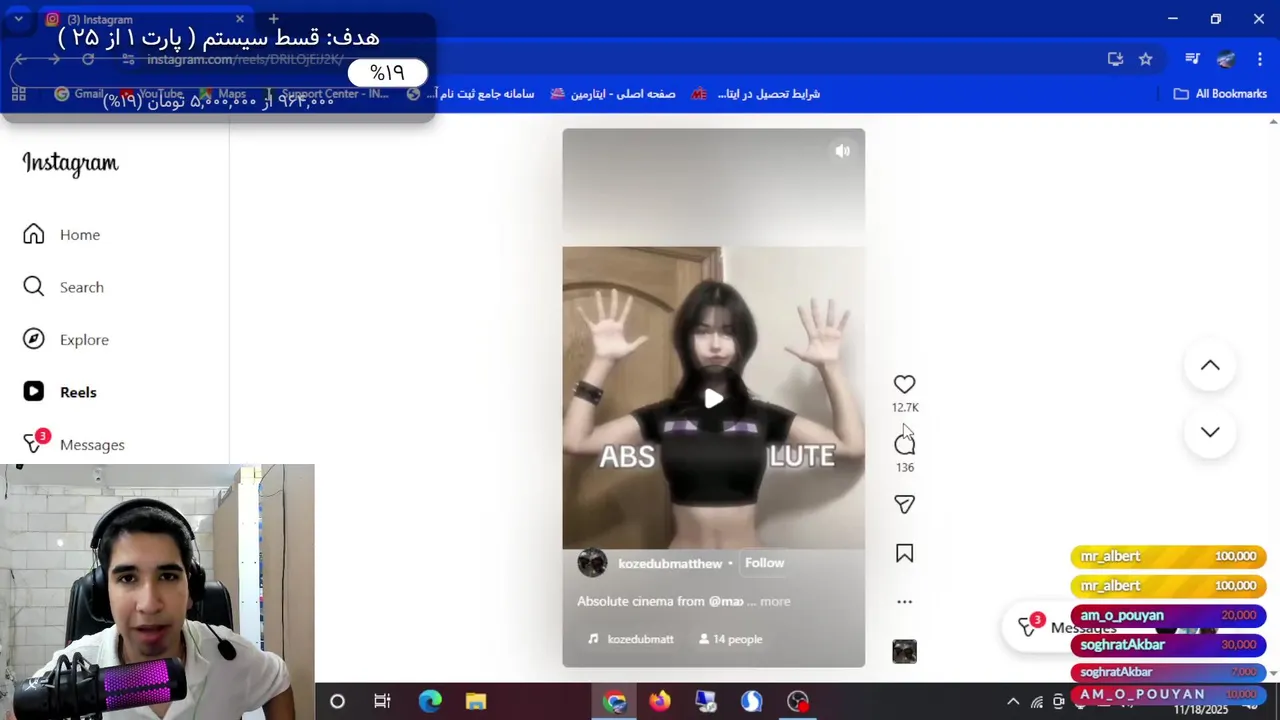Viewport: 1280px width, 720px height.
Task: Go to the next reel
Action: 1210,432
